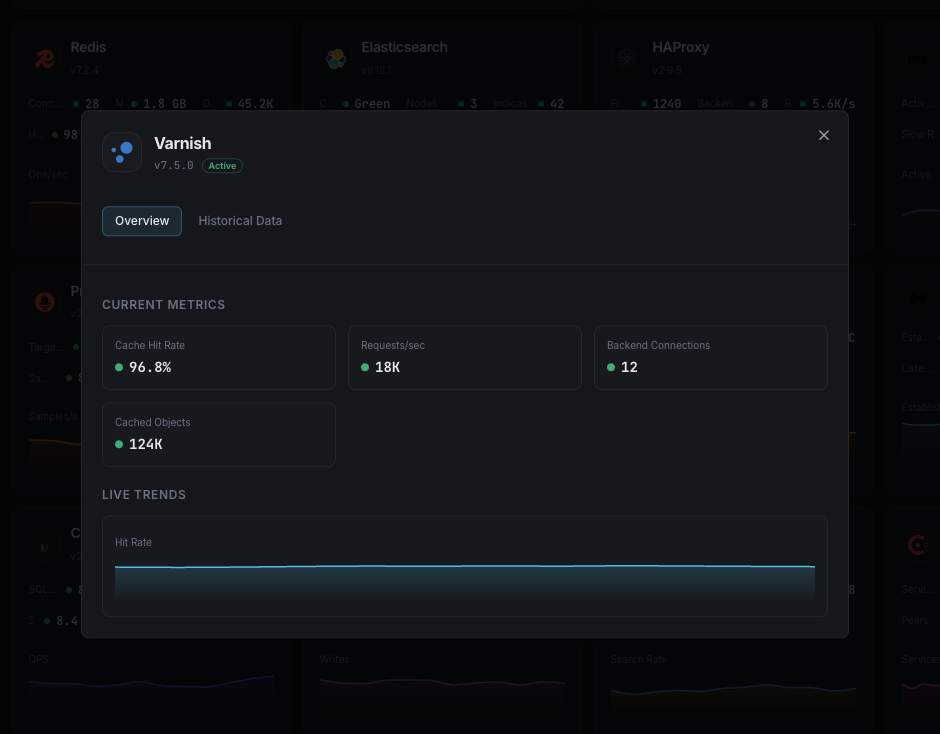Click the green status dot beside Cache Hit Rate
940x734 pixels.
[x=120, y=367]
